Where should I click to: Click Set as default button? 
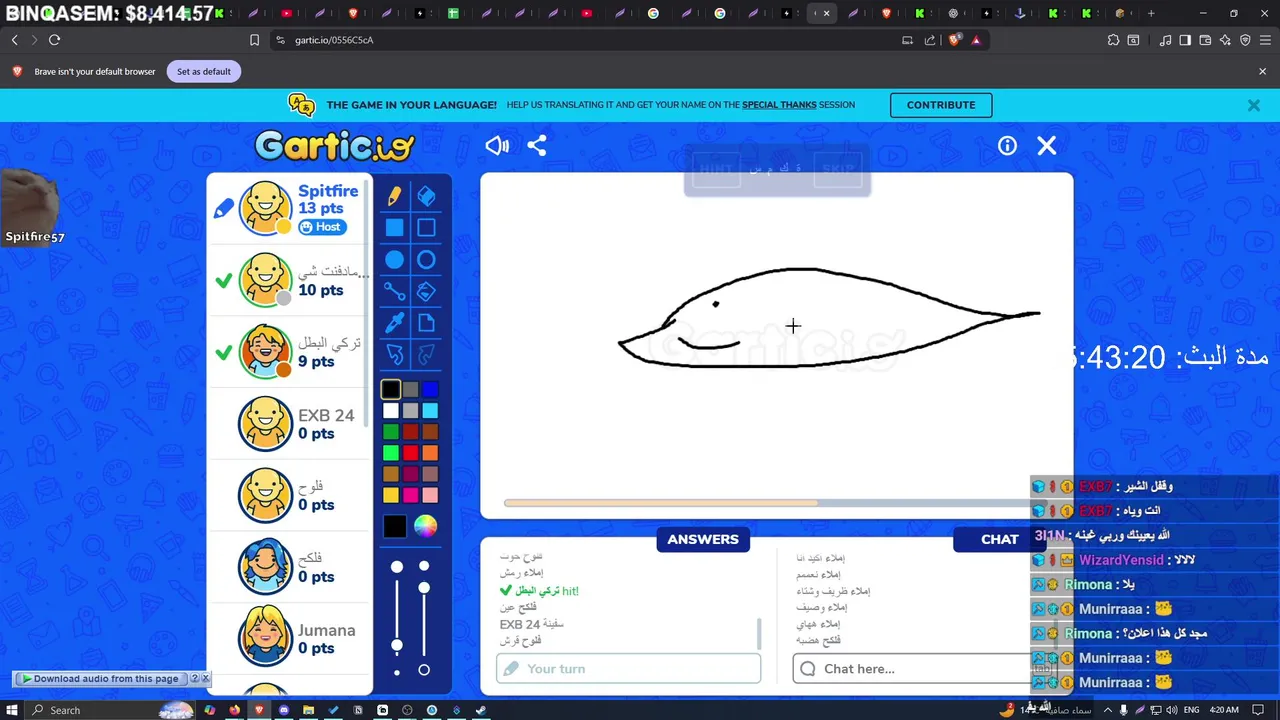[x=204, y=71]
